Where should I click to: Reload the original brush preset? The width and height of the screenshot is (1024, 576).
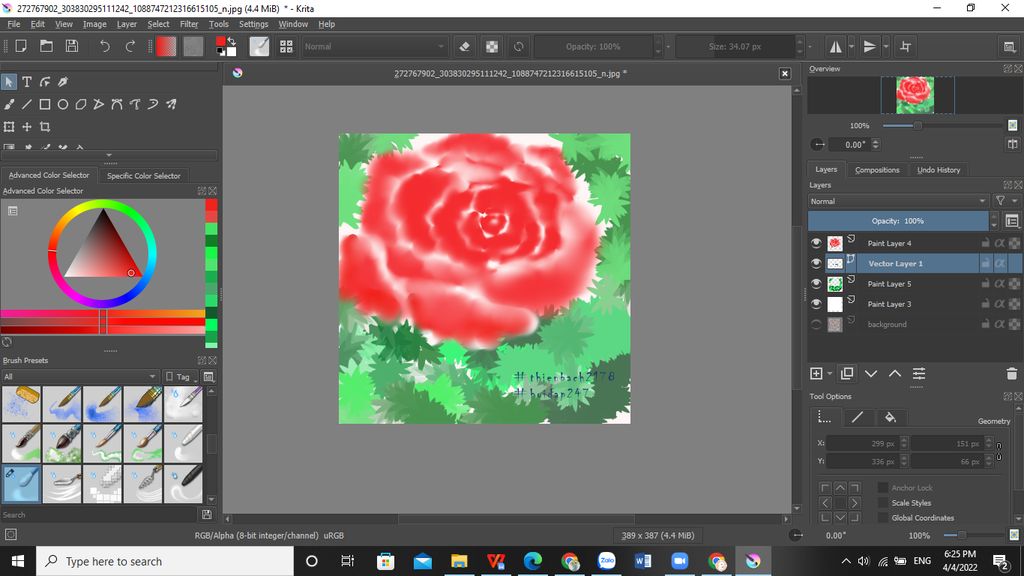coord(519,46)
